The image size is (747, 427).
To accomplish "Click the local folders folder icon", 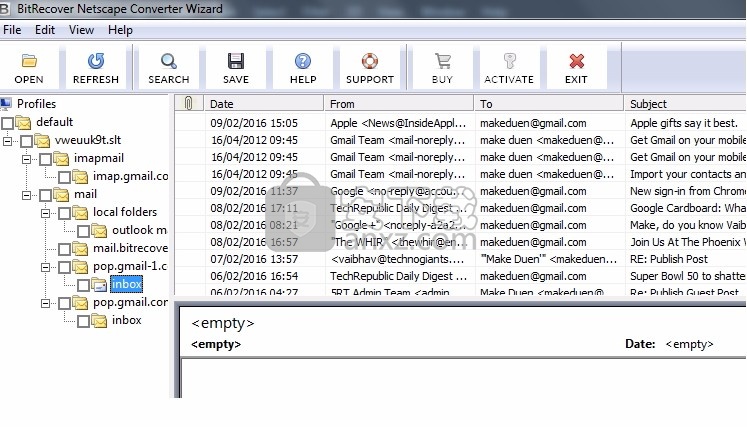I will coord(80,213).
